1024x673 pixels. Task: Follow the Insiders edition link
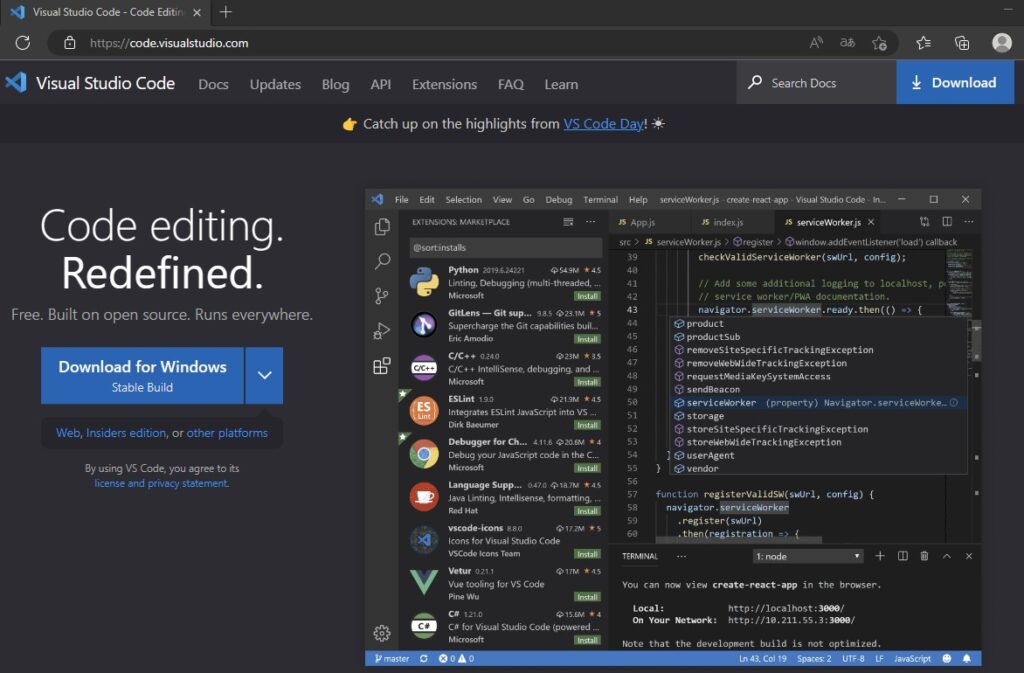pyautogui.click(x=126, y=433)
